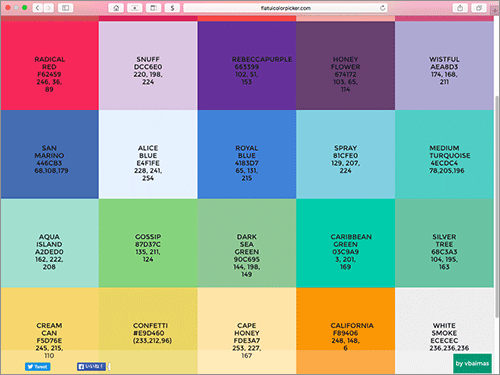500x375 pixels.
Task: Click the flatuicolorpicker.com address bar
Action: click(285, 8)
